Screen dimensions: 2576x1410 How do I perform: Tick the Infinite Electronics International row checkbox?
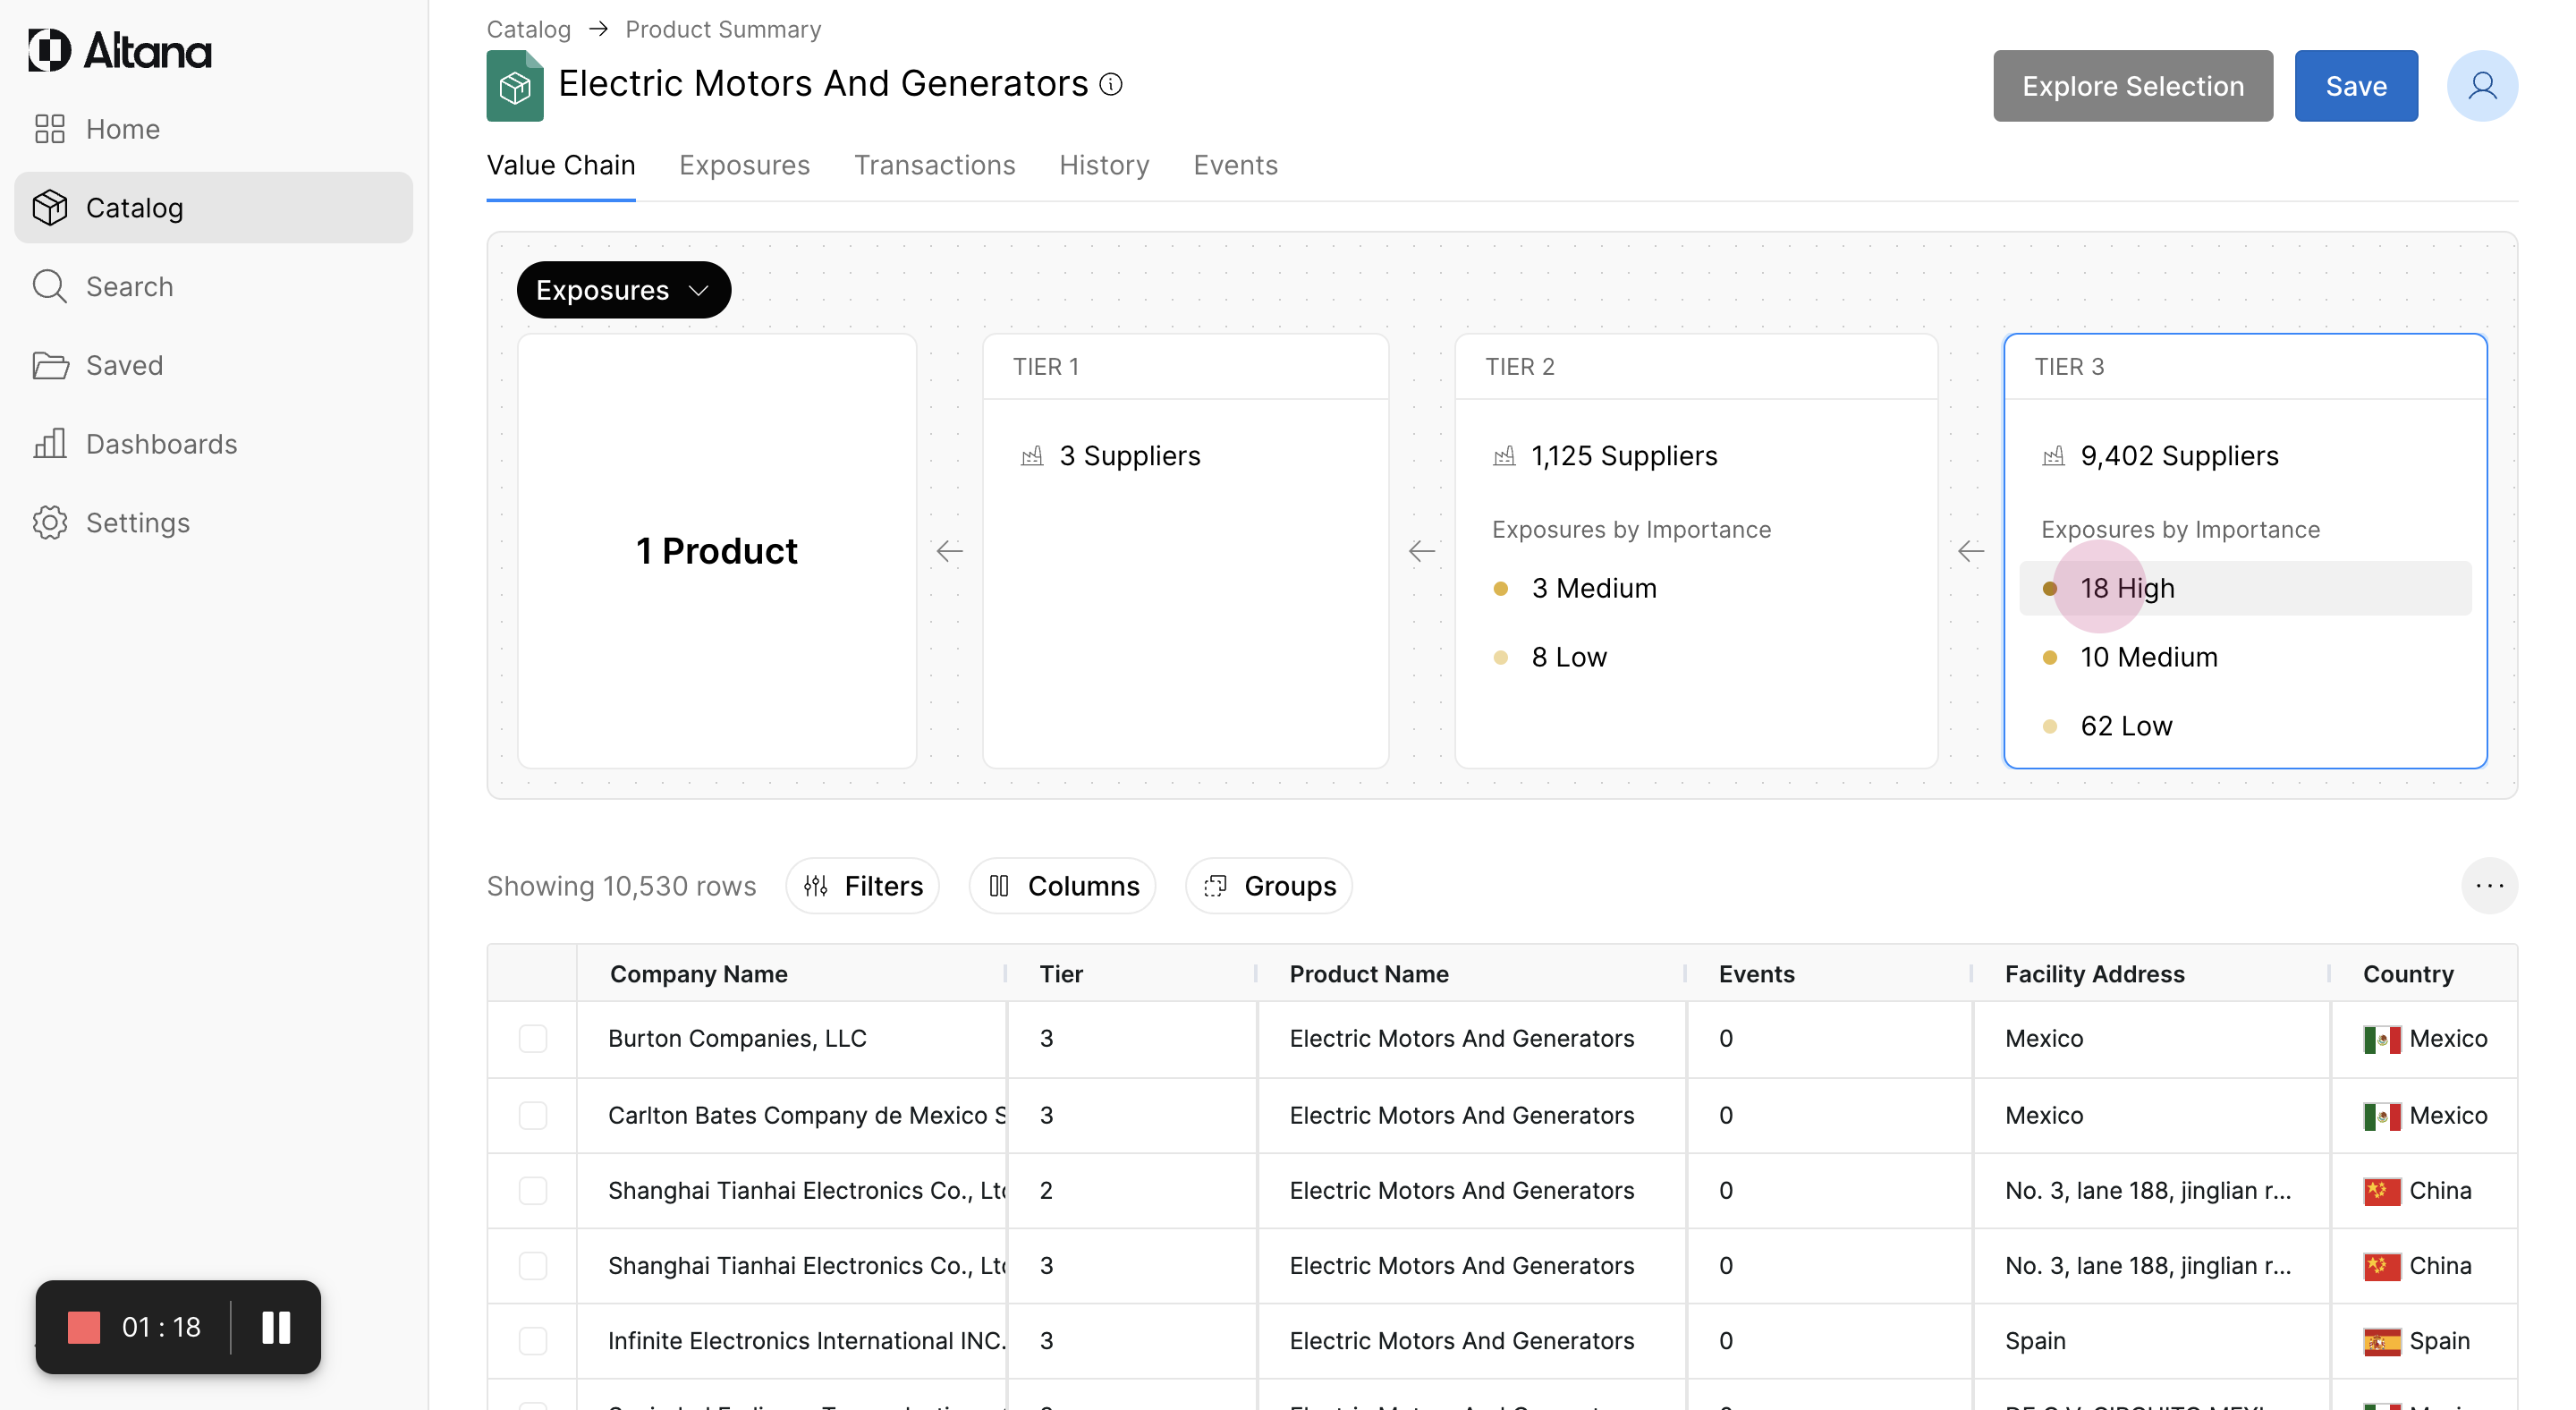[x=533, y=1340]
